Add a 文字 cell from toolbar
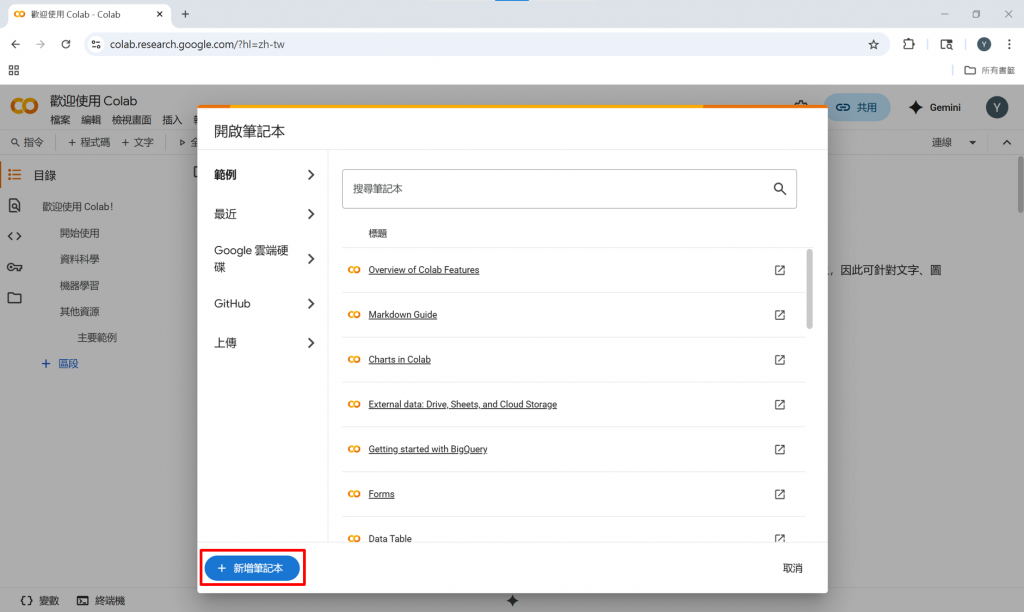Viewport: 1024px width, 612px height. [137, 142]
